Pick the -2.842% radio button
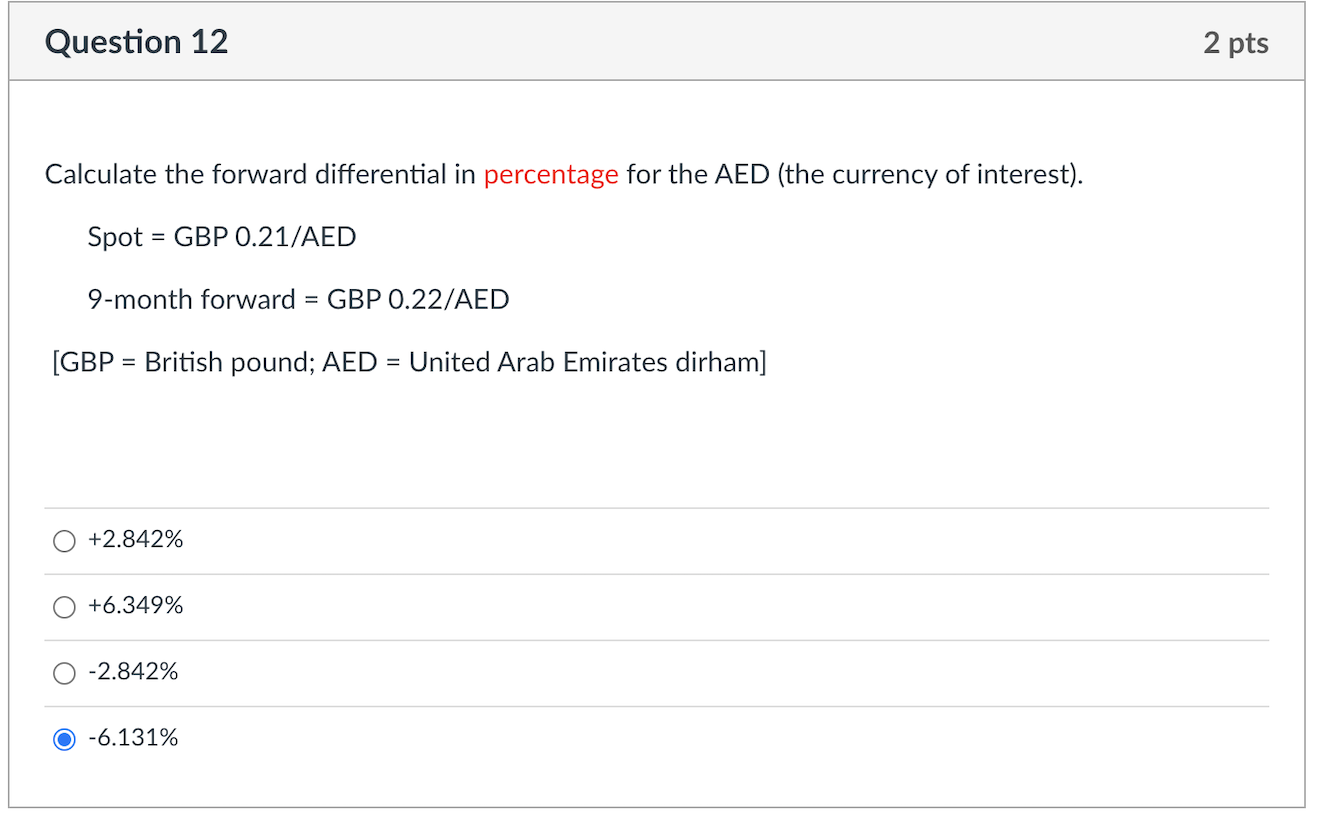This screenshot has width=1326, height=820. point(64,673)
